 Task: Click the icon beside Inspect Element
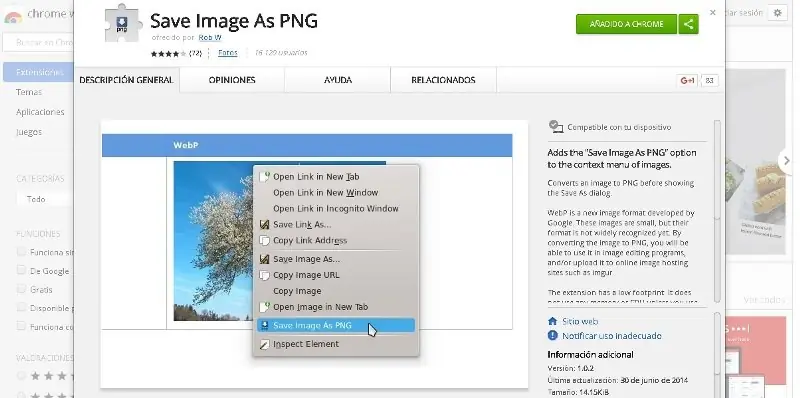point(264,344)
